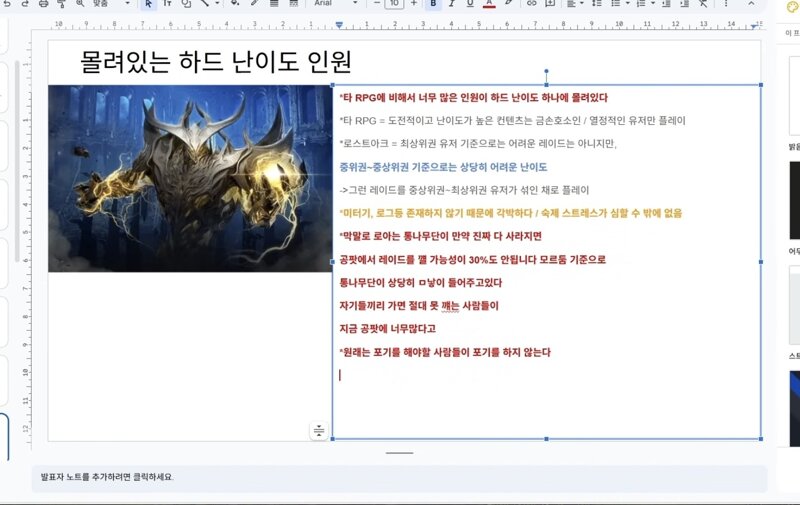The height and width of the screenshot is (505, 800).
Task: Select the line drawing tool
Action: 205,4
